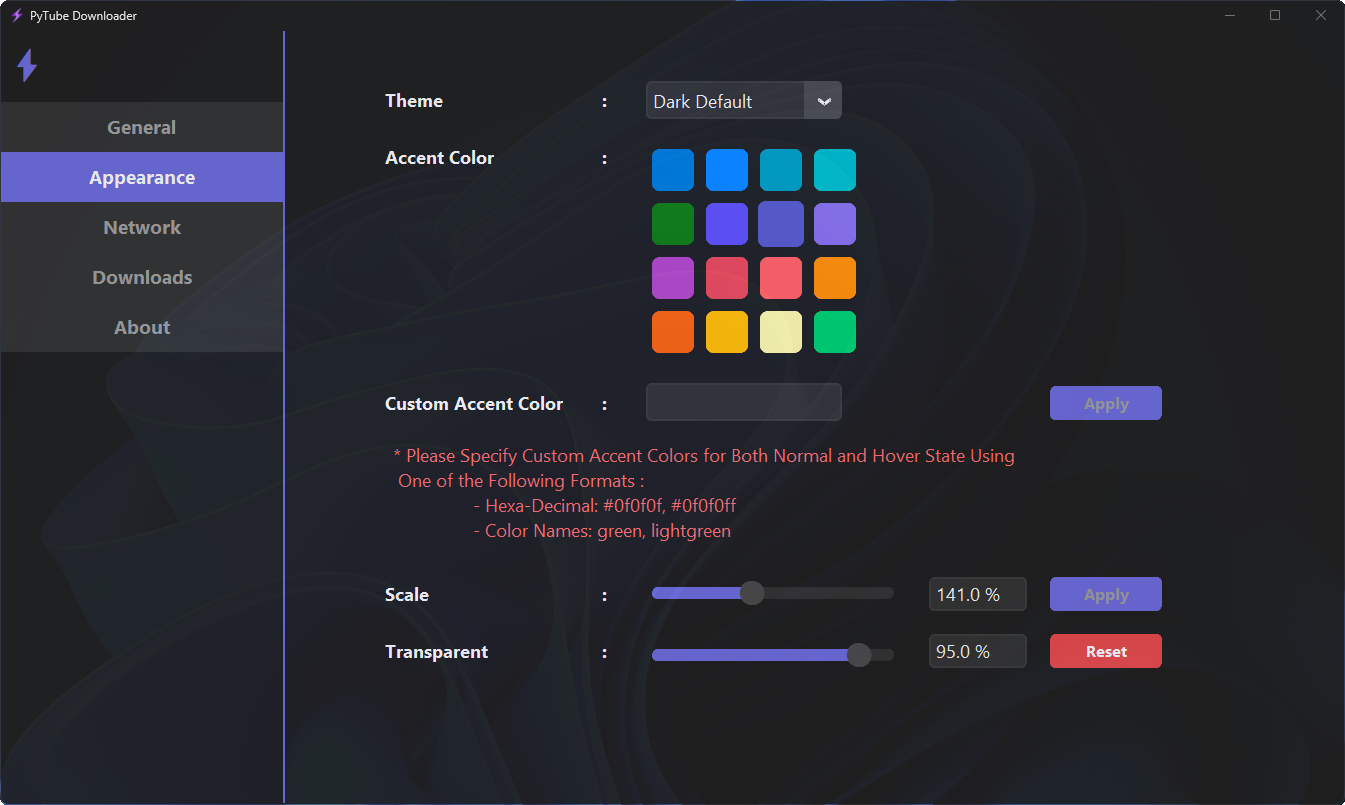
Task: Pick the bright blue accent swatch
Action: [727, 170]
